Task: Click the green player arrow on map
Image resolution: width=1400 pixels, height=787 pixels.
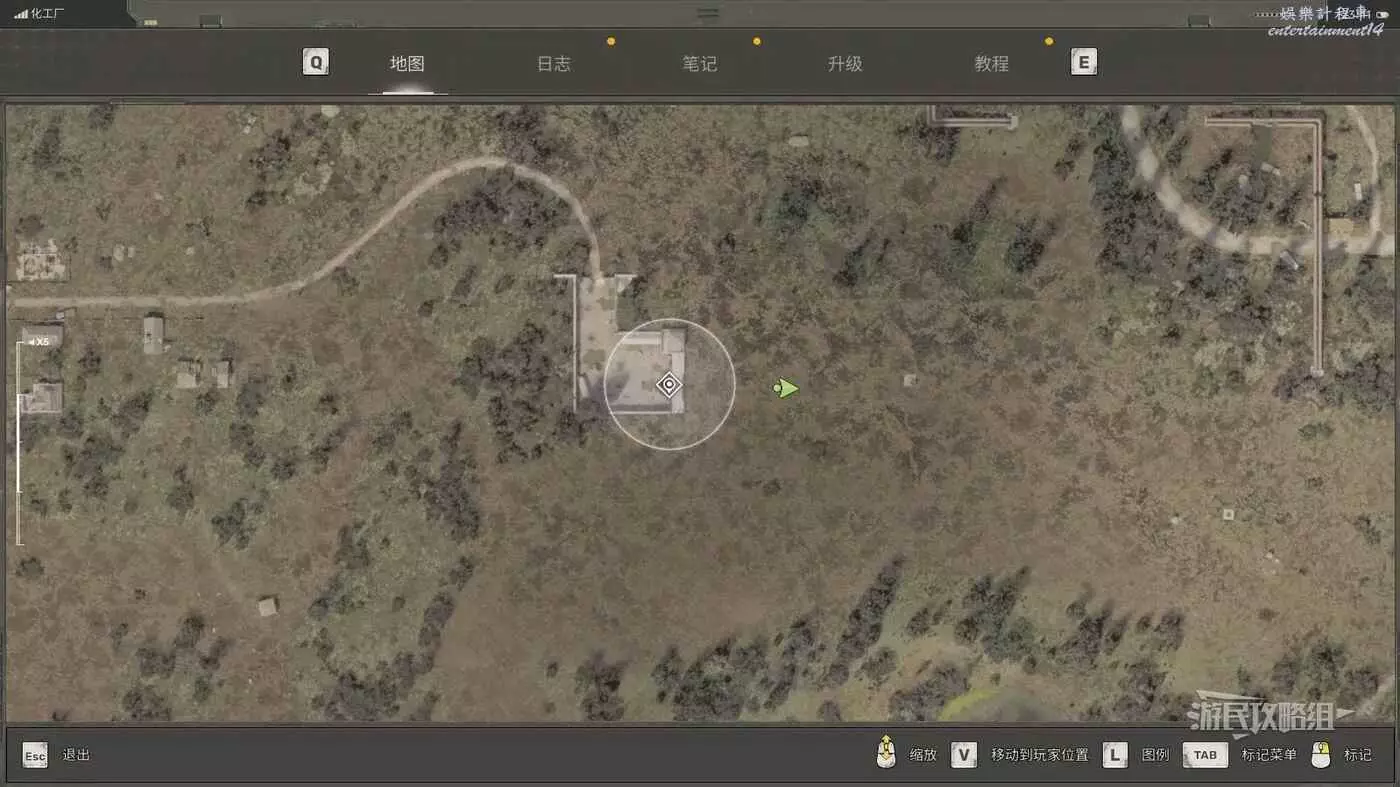Action: point(787,388)
